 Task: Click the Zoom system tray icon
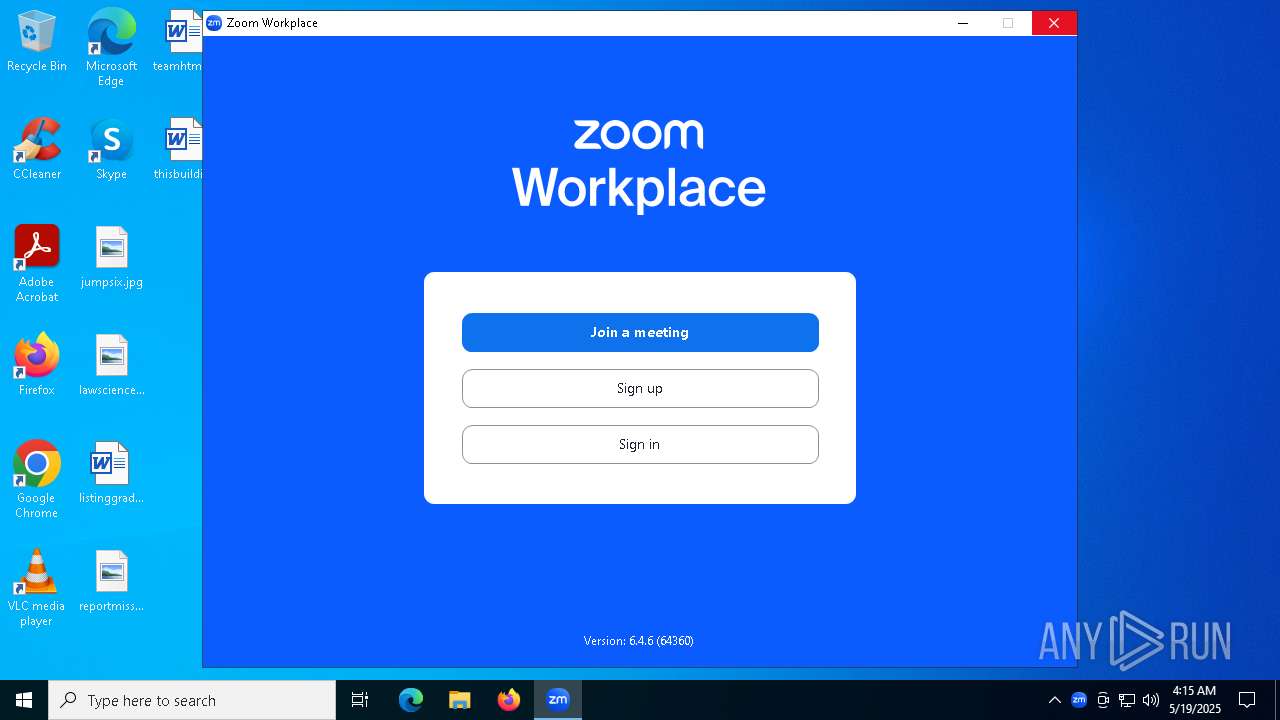[1079, 700]
